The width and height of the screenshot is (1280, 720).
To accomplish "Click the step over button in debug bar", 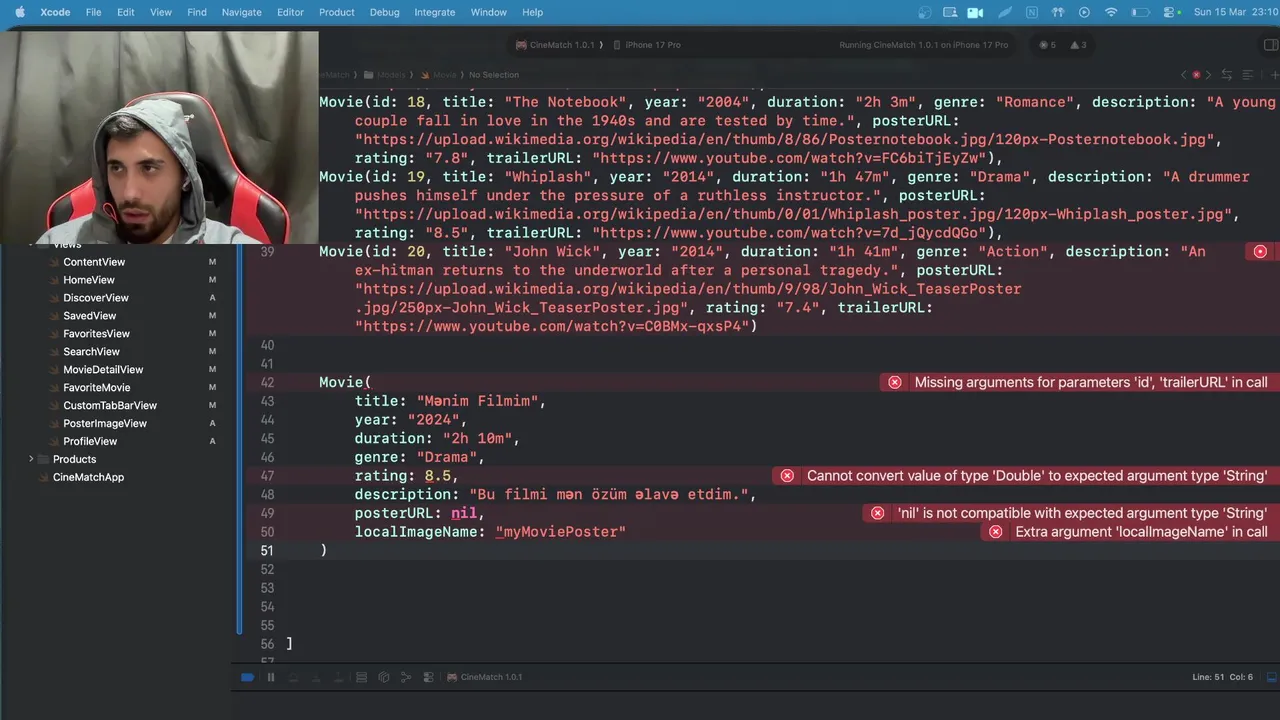I will [294, 677].
